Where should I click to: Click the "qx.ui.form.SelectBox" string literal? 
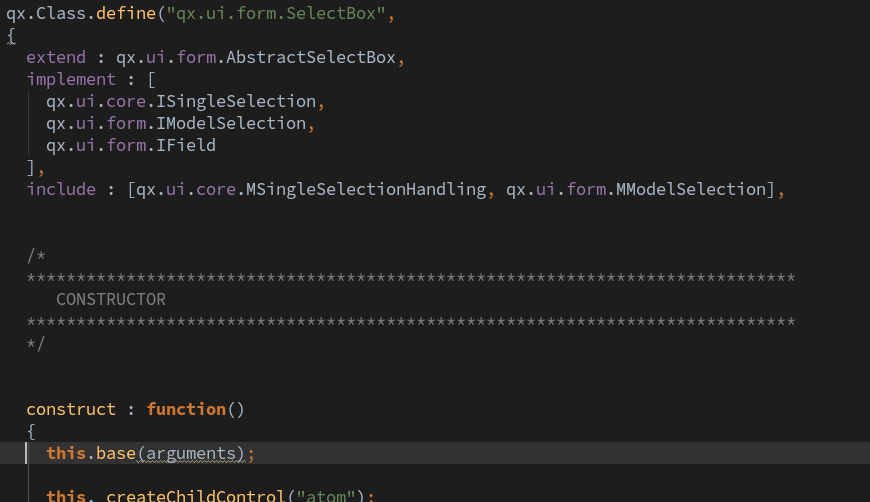[x=276, y=13]
